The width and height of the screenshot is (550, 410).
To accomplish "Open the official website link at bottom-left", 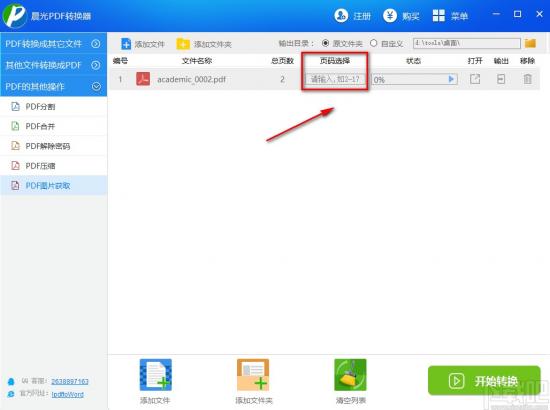I will coord(68,394).
